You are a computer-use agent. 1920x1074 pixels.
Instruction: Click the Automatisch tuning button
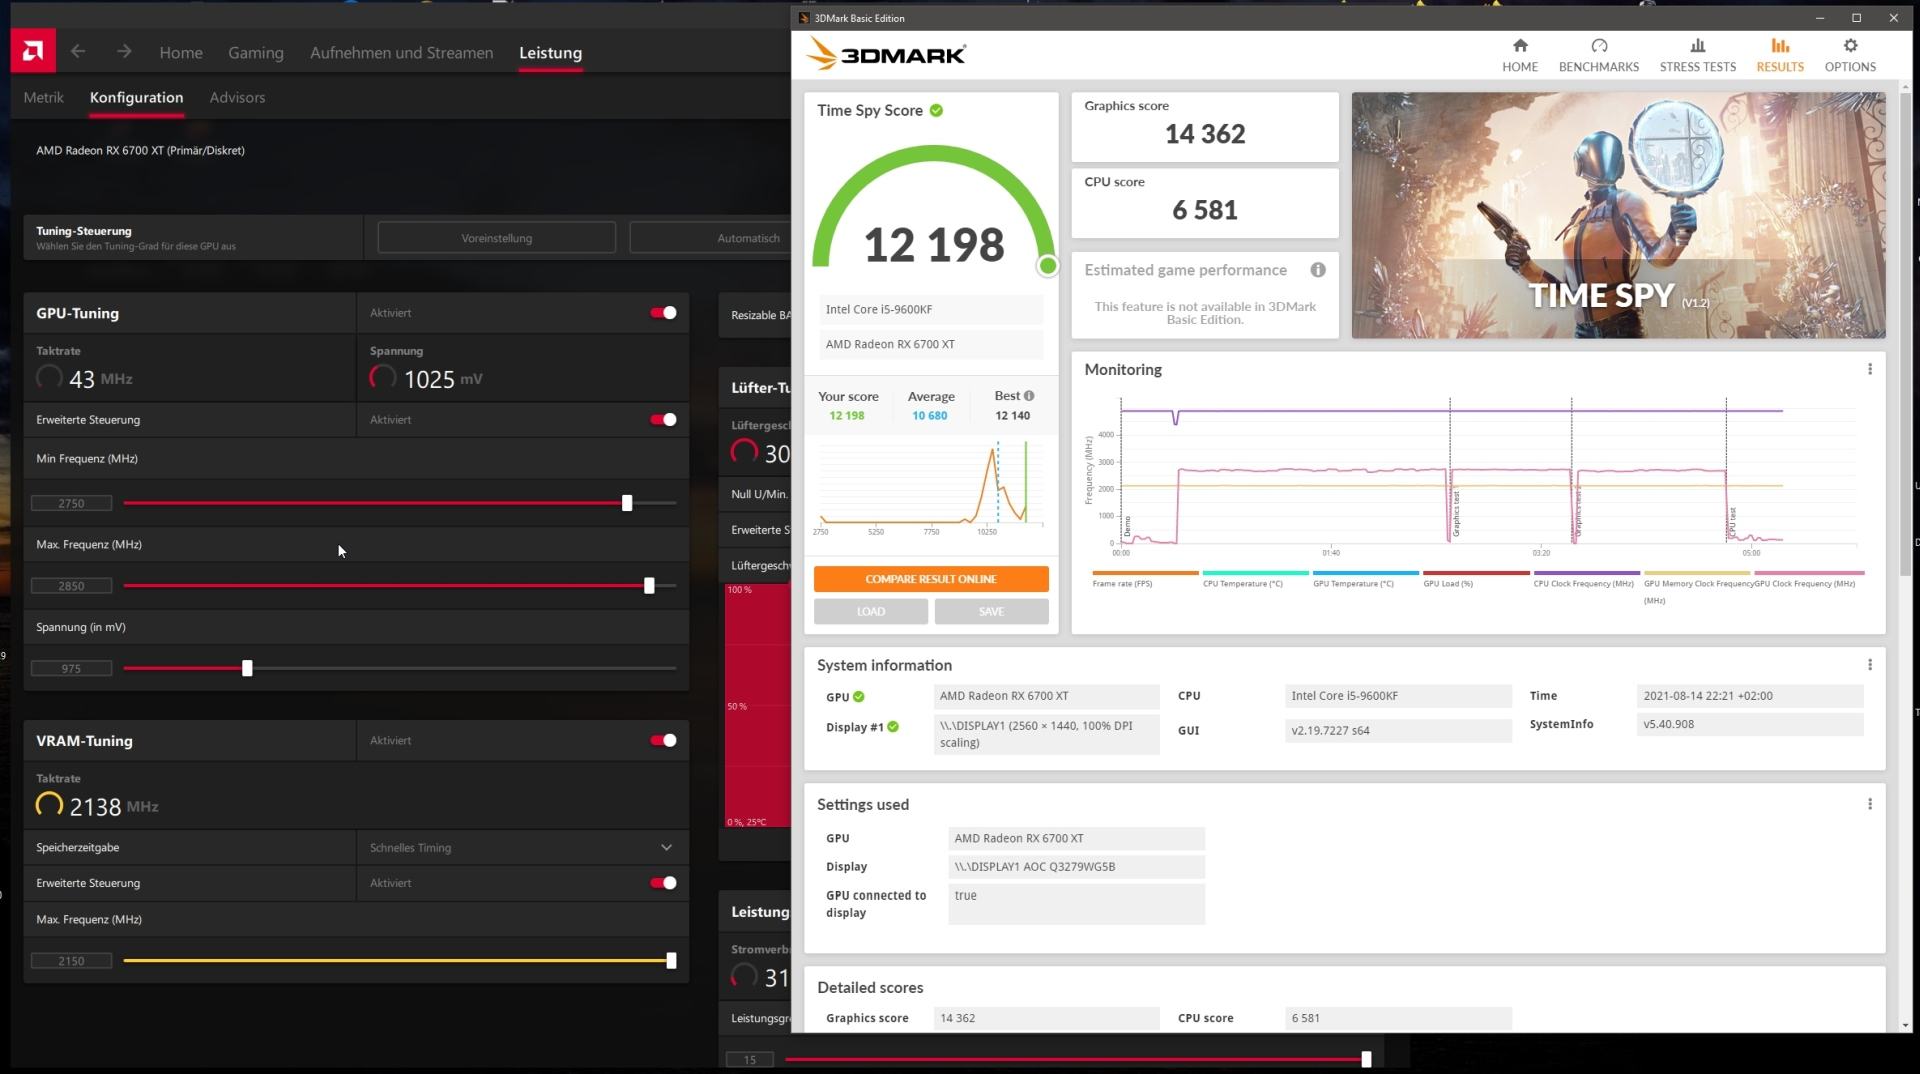coord(710,238)
